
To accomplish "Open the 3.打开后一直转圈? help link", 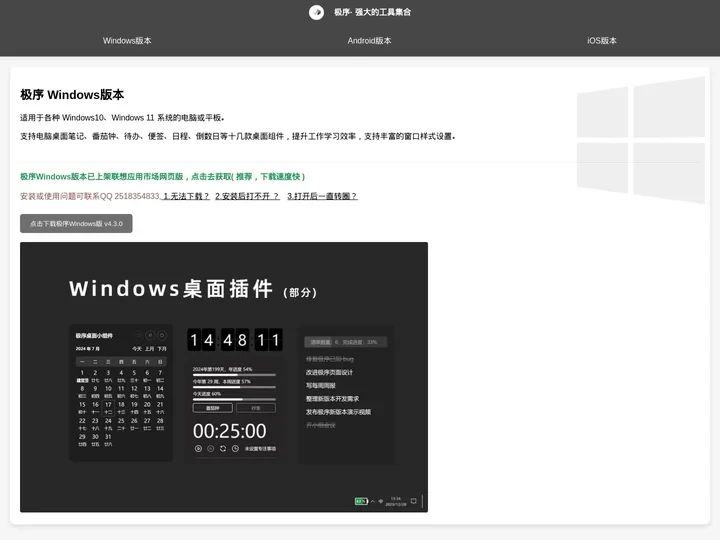I will (x=322, y=196).
